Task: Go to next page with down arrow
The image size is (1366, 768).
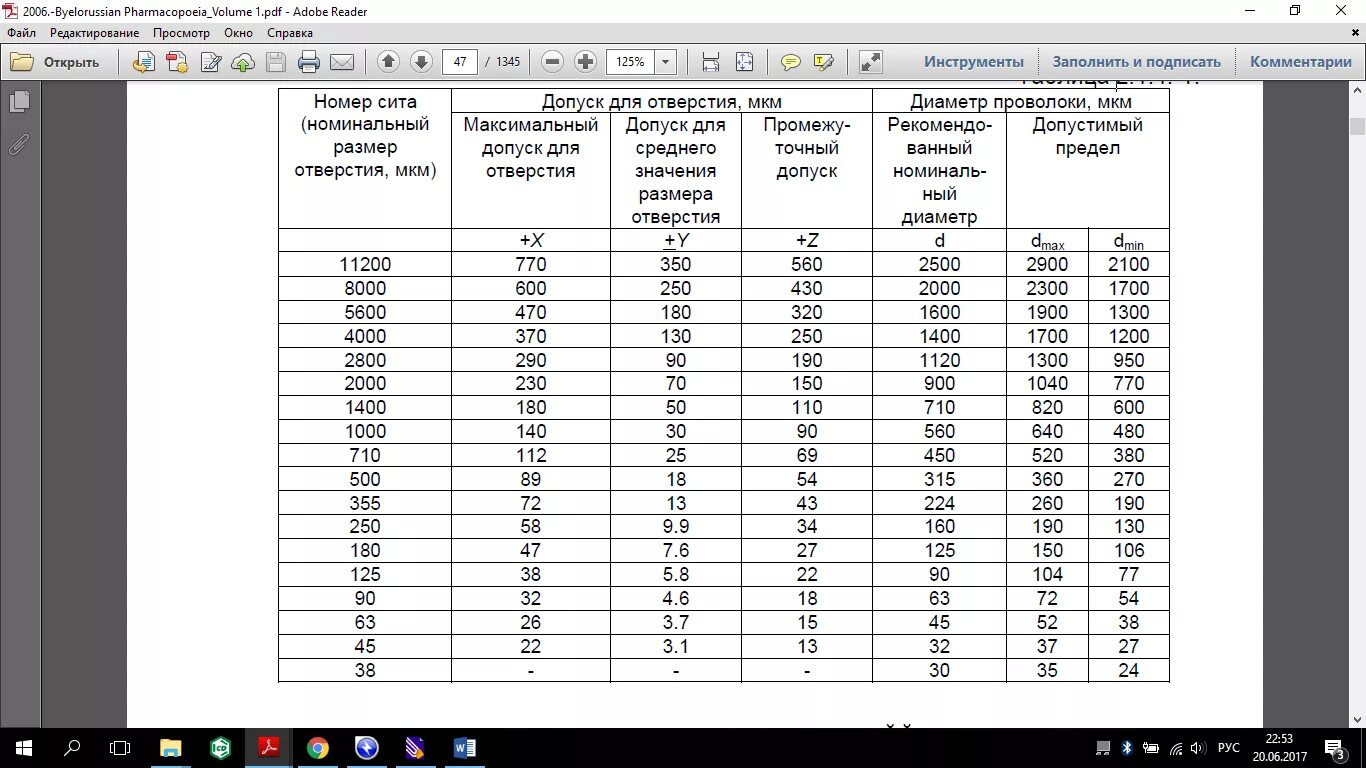Action: pos(421,62)
